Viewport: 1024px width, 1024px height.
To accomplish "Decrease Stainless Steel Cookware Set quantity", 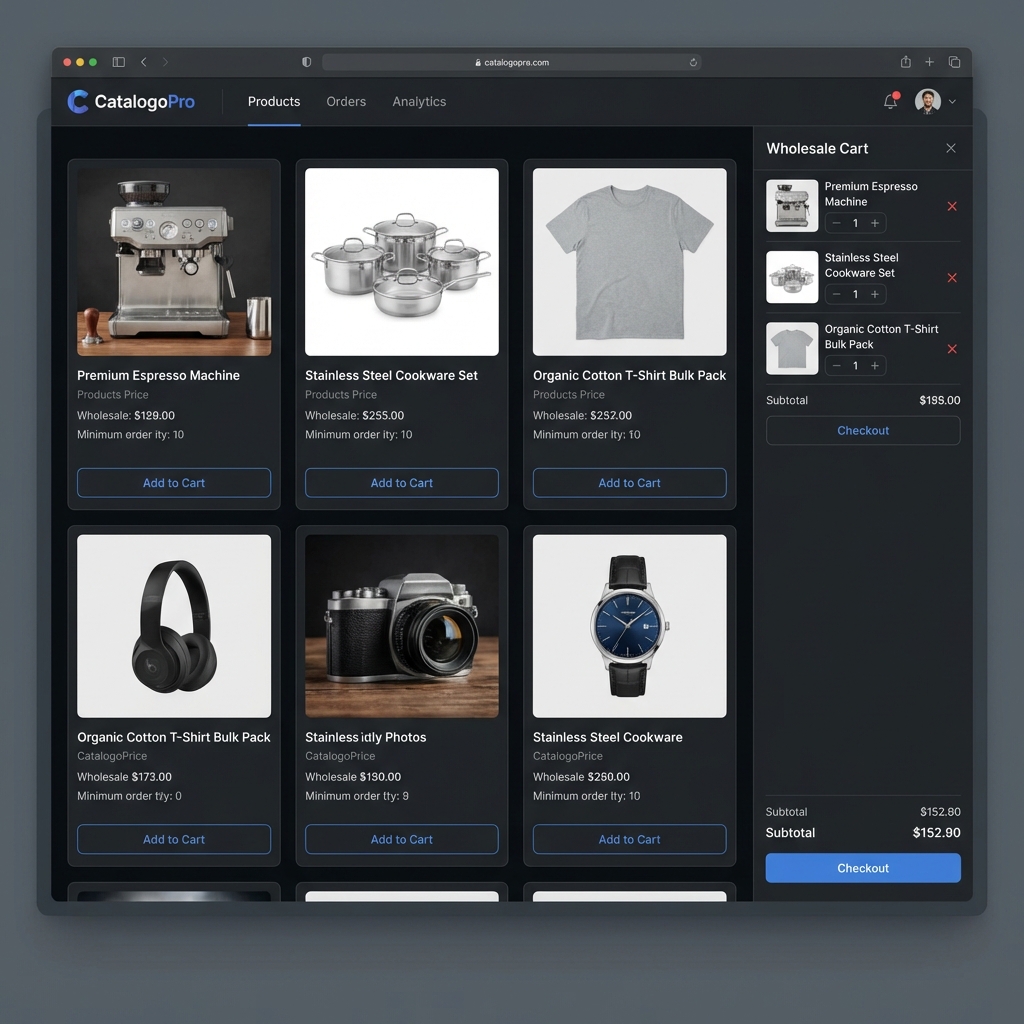I will coord(836,294).
